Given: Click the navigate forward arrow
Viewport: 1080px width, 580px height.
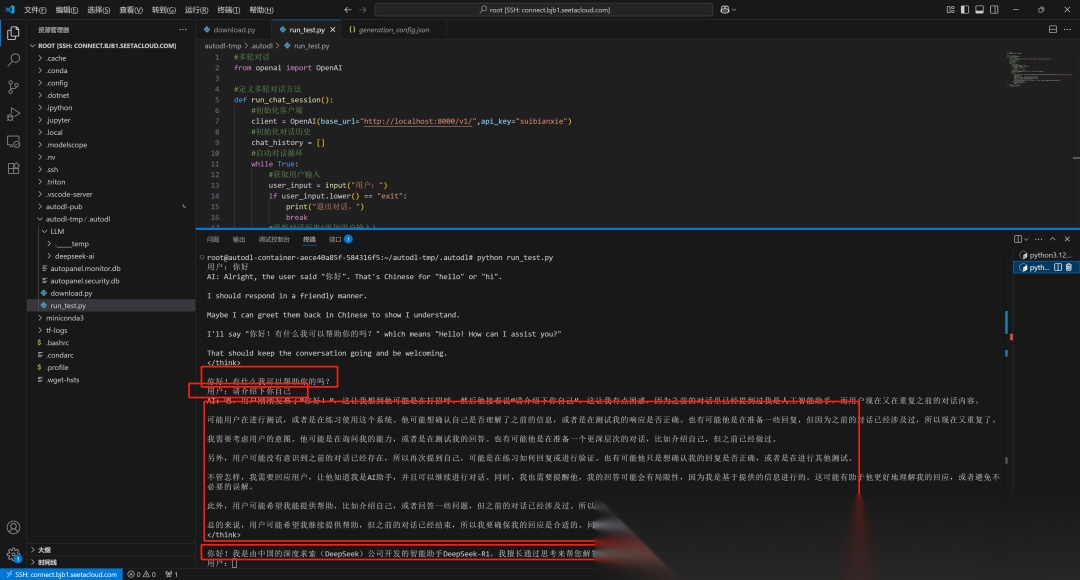Looking at the screenshot, I should click(x=363, y=10).
